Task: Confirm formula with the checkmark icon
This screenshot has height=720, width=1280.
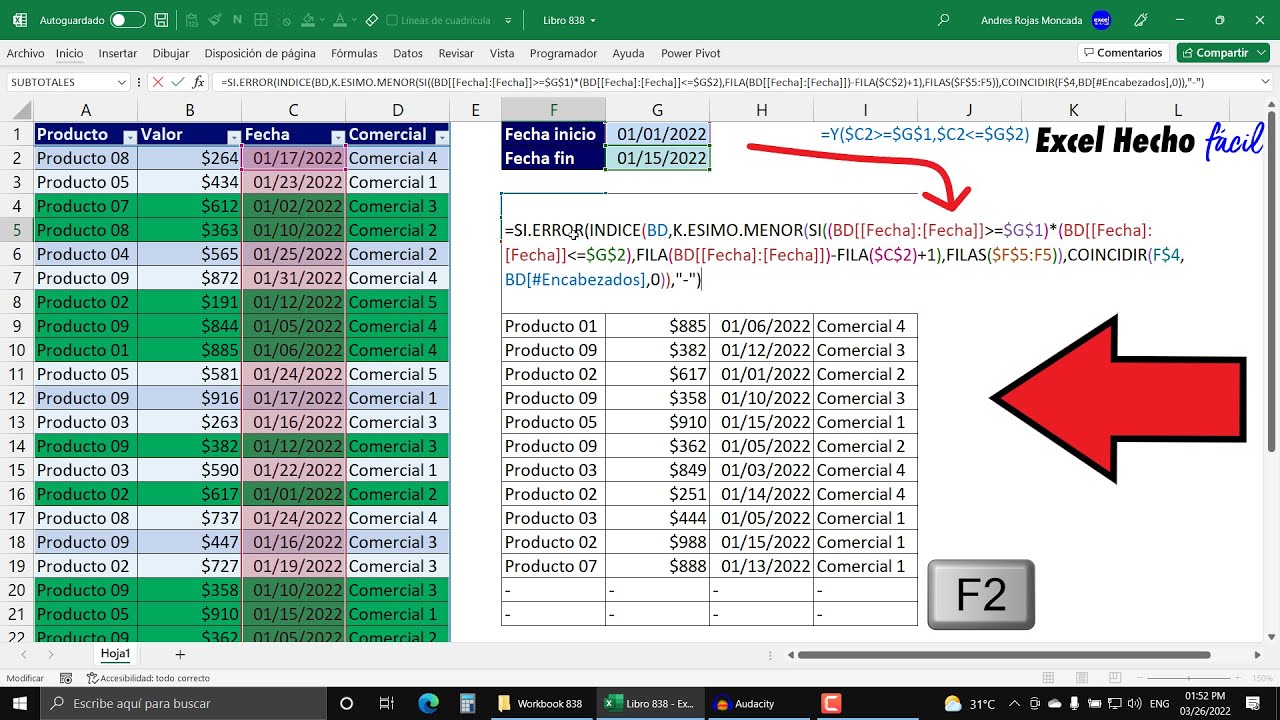Action: point(178,82)
